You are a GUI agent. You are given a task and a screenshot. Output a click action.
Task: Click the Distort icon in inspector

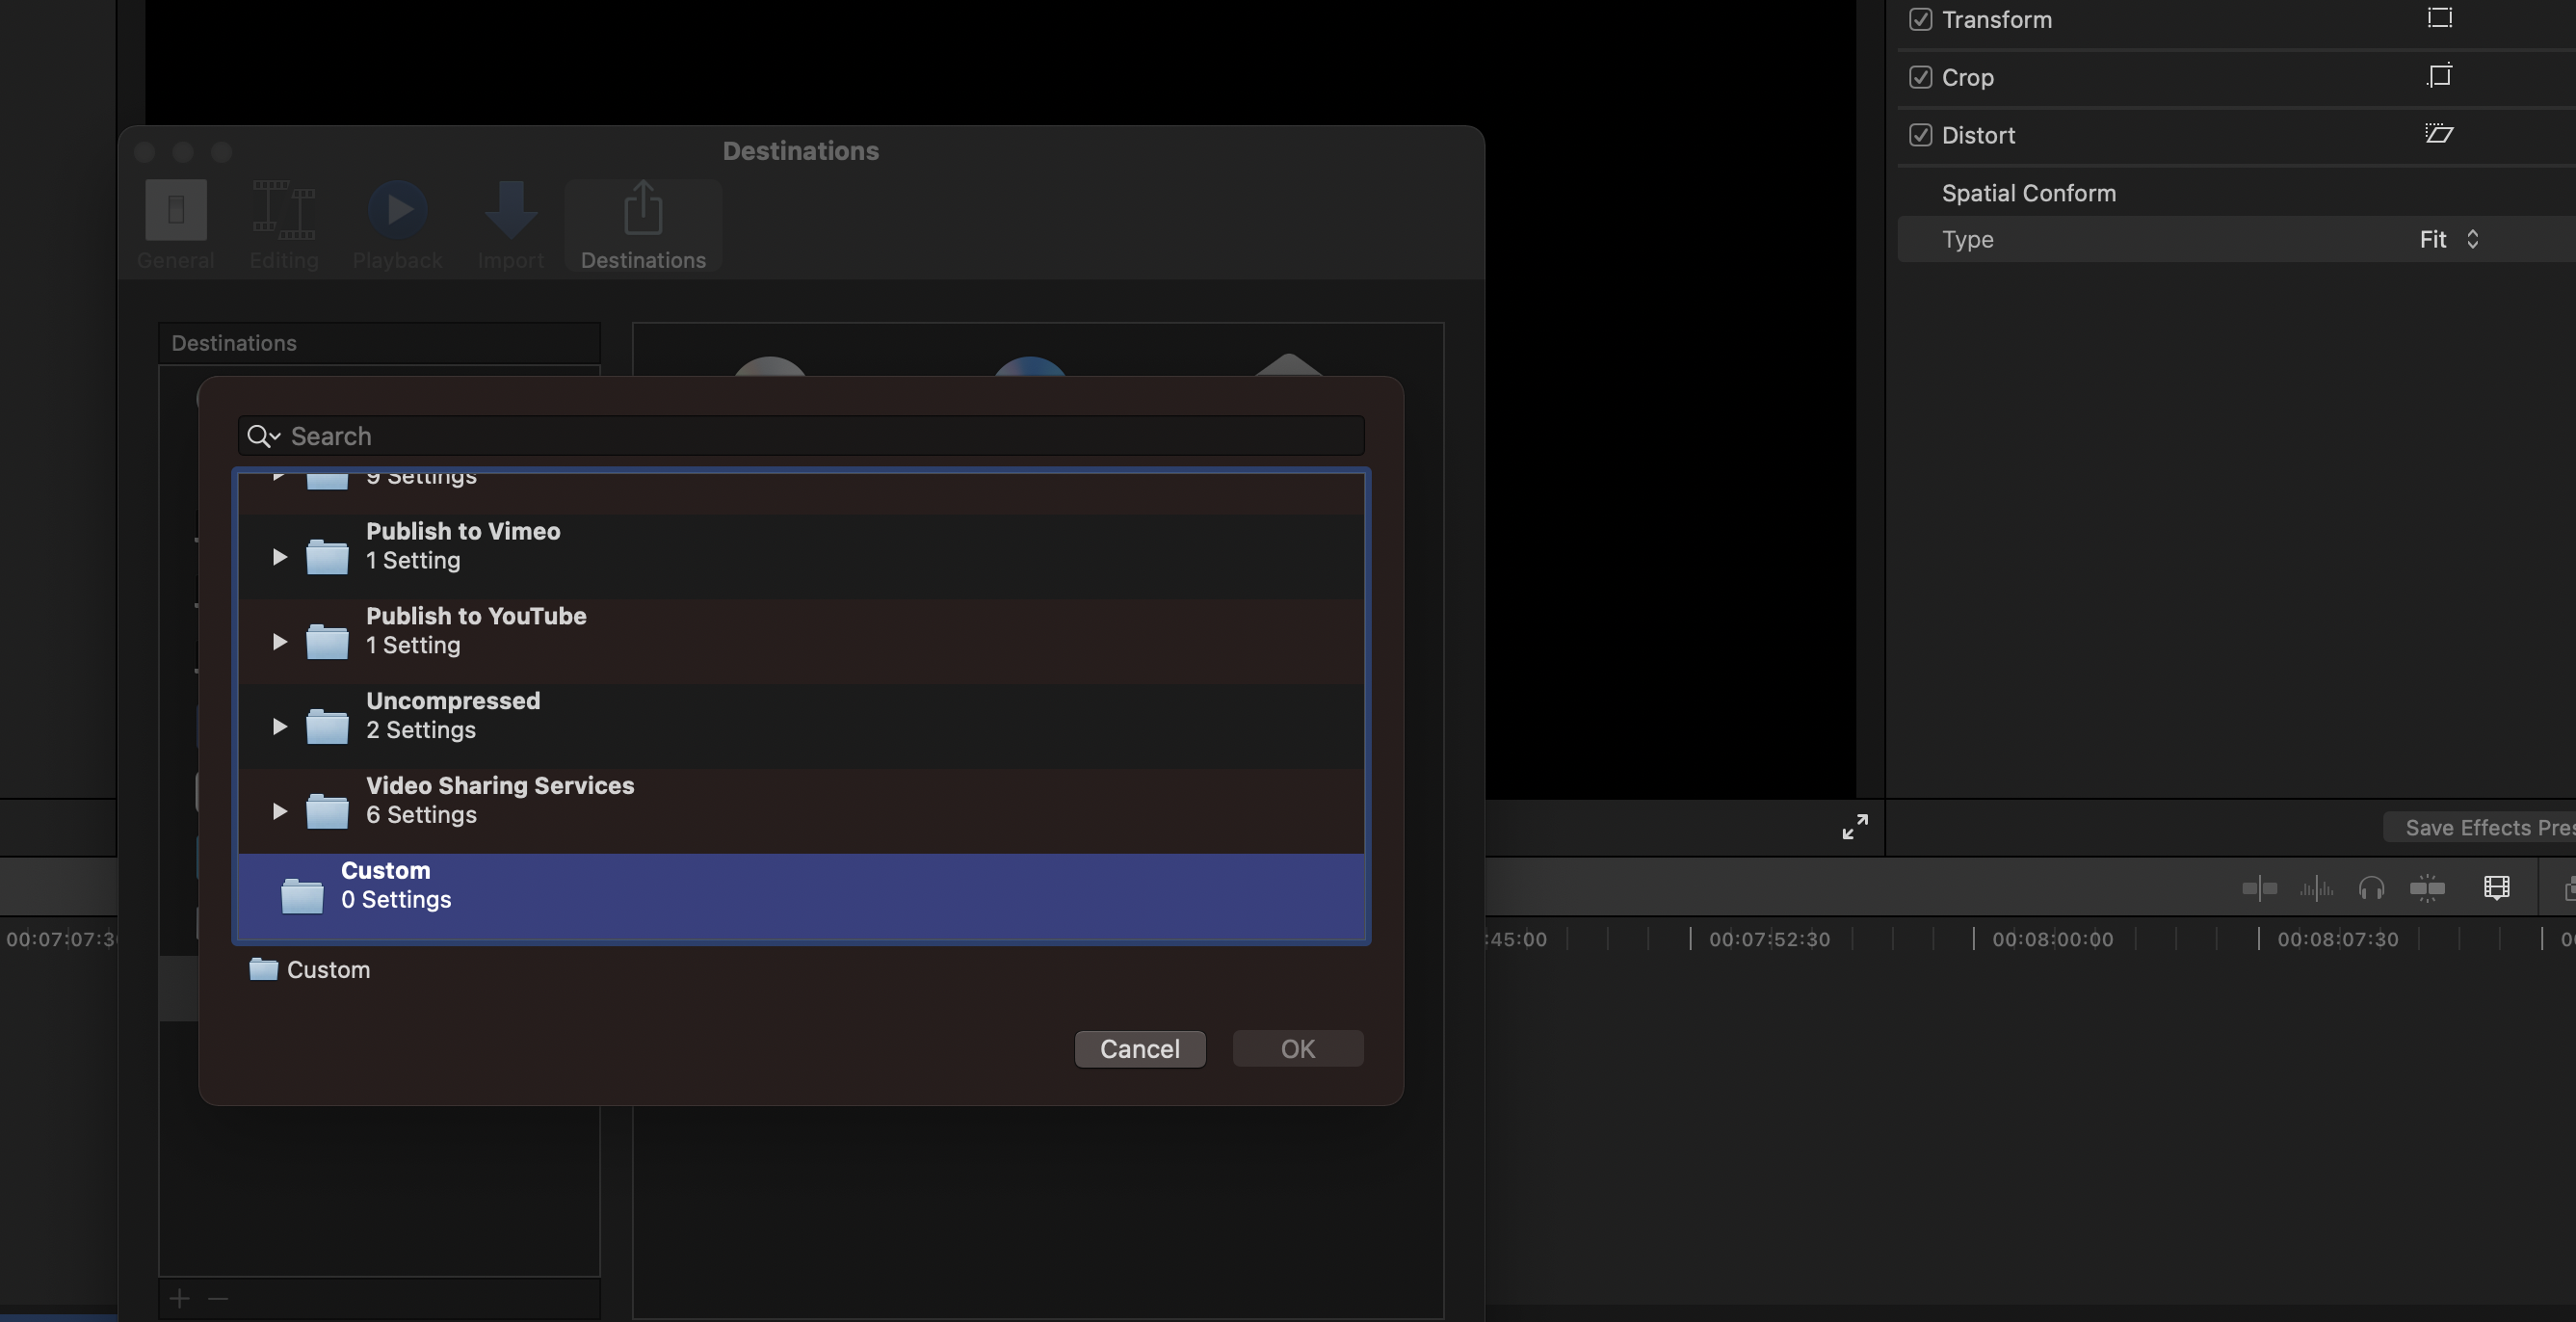coord(2439,134)
